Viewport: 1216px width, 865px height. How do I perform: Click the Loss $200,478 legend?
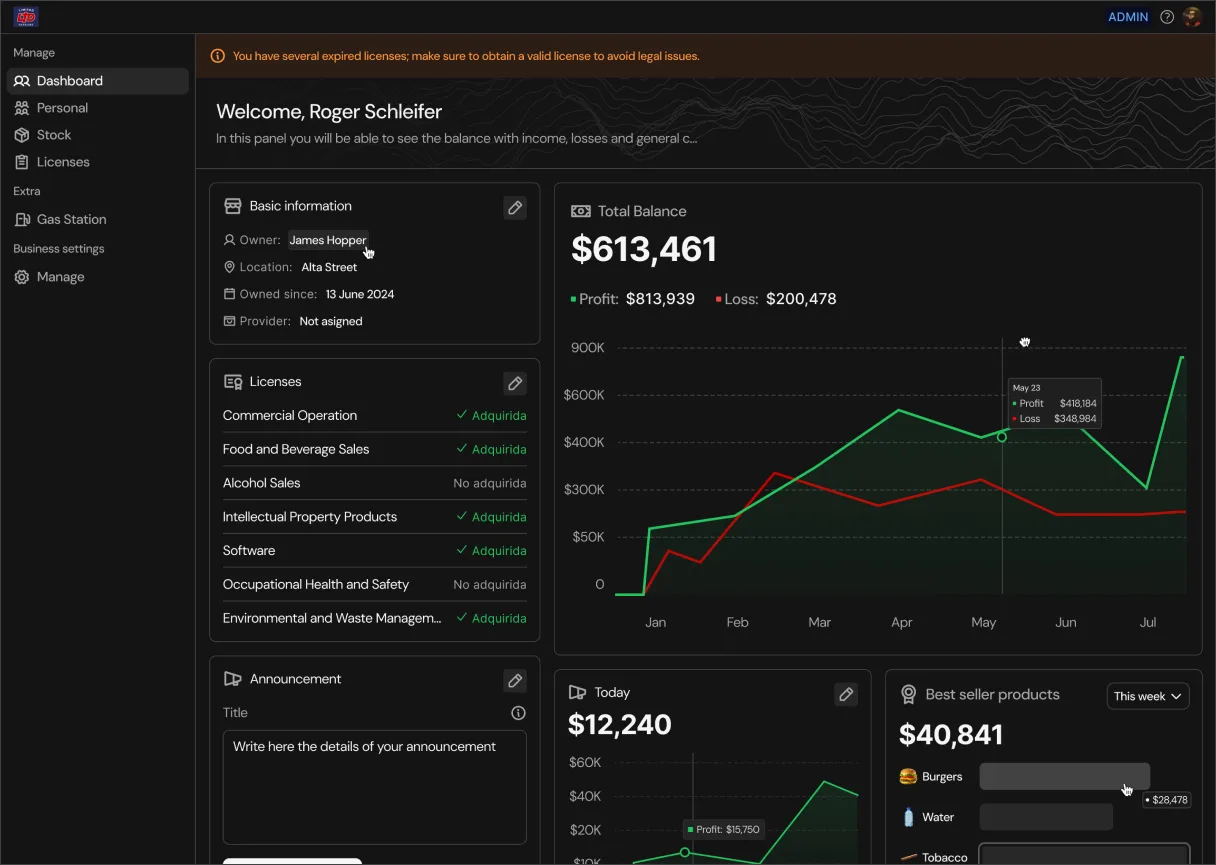[x=776, y=299]
